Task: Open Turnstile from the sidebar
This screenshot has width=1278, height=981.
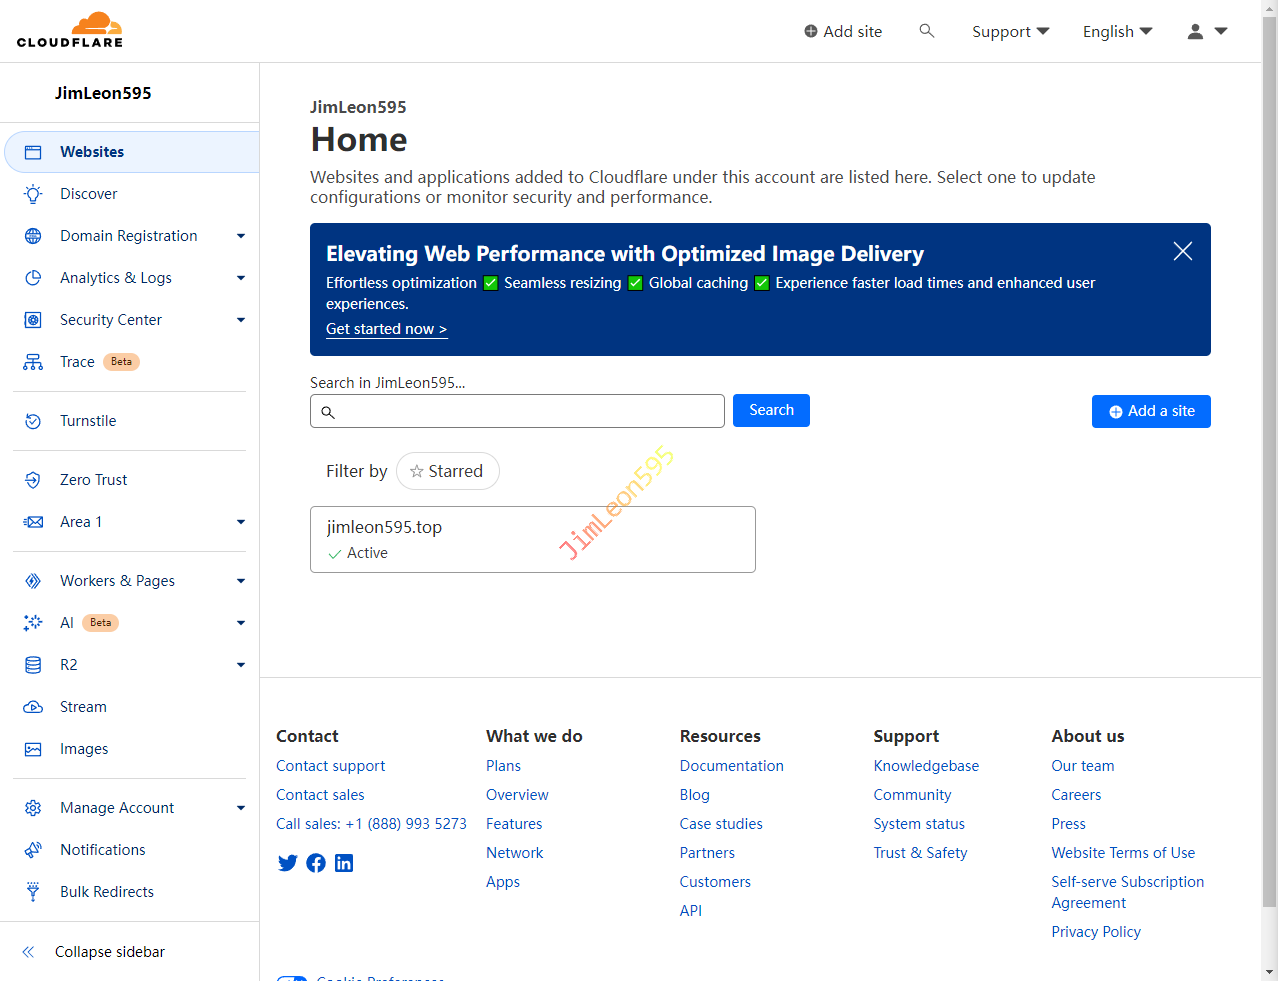Action: click(88, 421)
